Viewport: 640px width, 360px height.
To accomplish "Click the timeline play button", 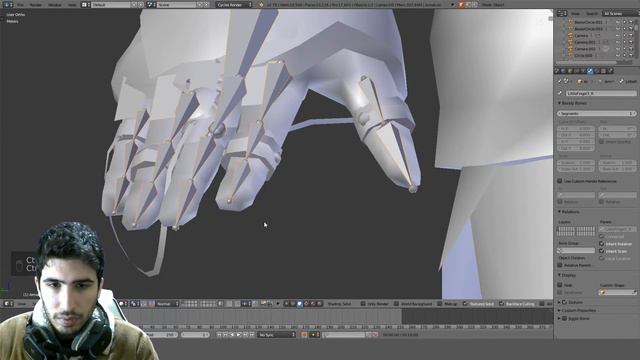I will point(239,335).
